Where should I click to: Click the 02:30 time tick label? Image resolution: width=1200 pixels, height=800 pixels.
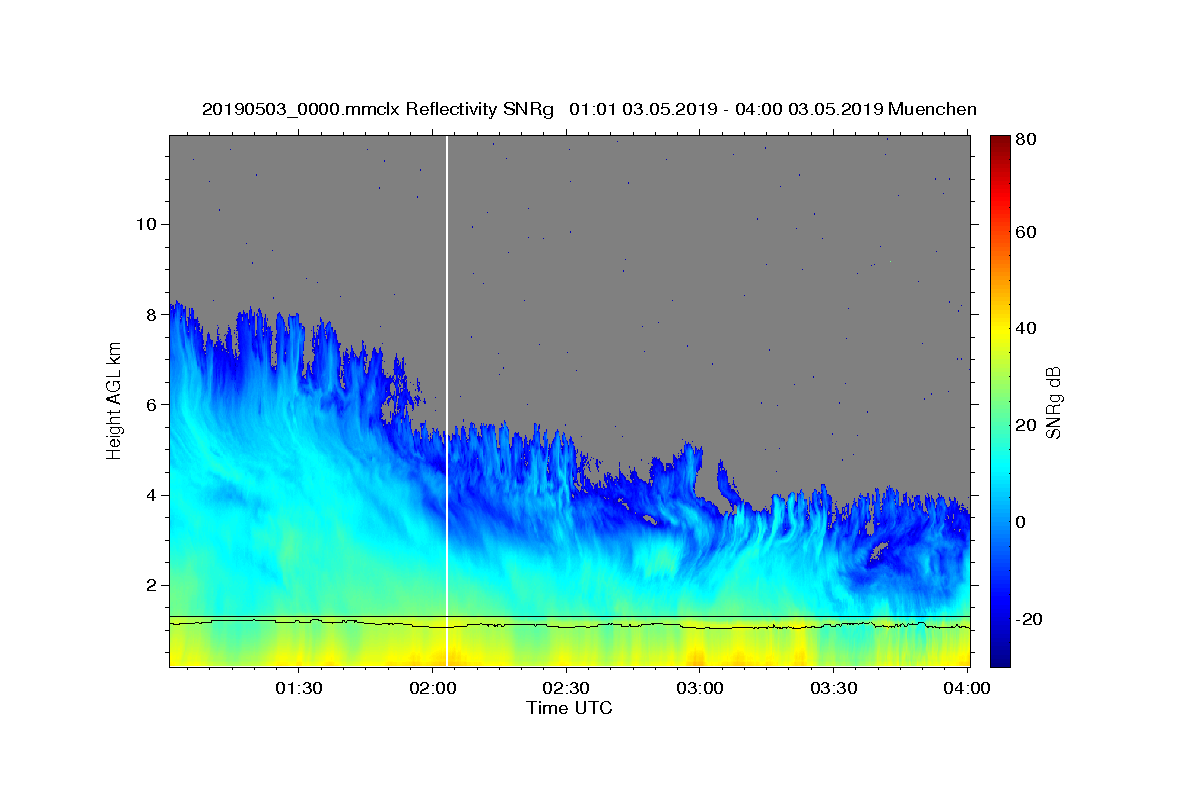566,689
